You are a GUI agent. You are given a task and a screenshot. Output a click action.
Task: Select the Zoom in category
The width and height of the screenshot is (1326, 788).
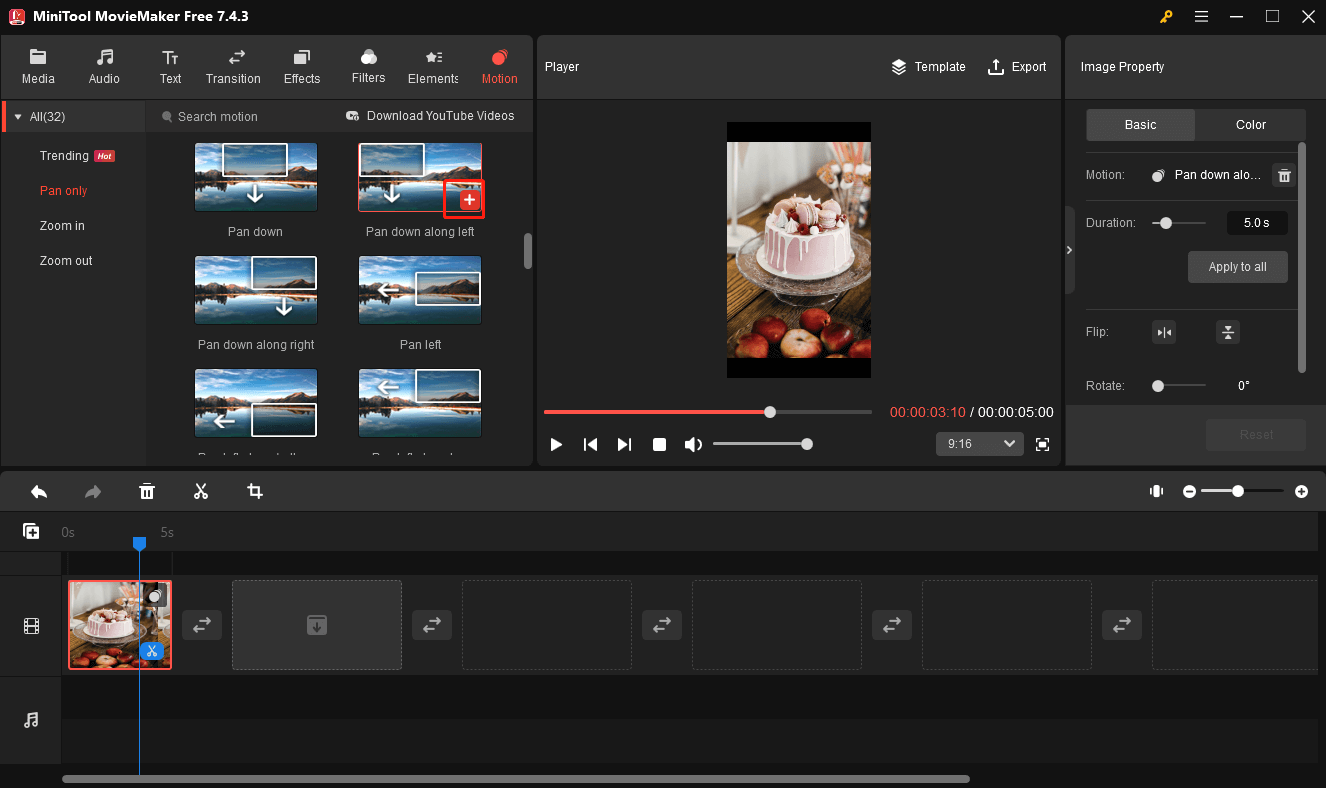62,226
